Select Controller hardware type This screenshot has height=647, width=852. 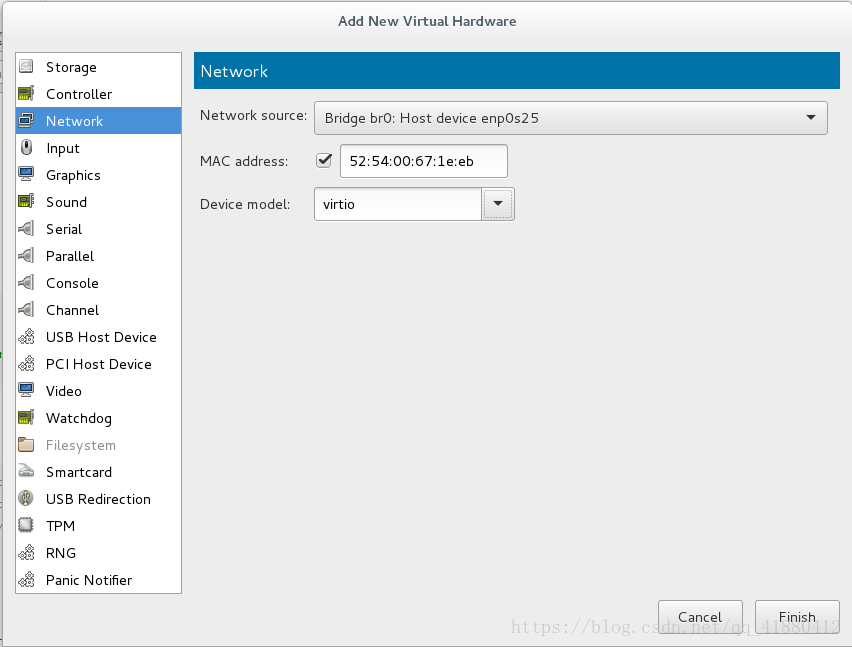pos(98,94)
